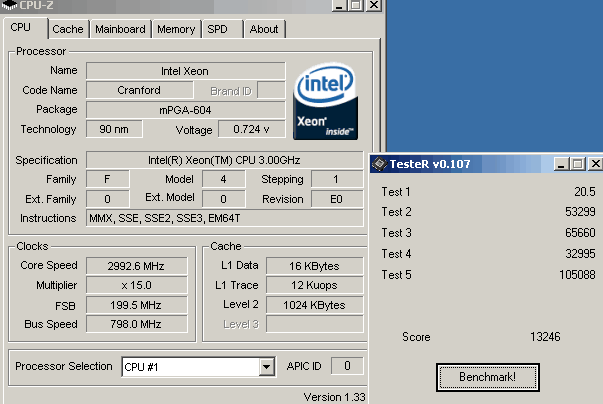
Task: Click the Test 2 result 53299
Action: (580, 212)
